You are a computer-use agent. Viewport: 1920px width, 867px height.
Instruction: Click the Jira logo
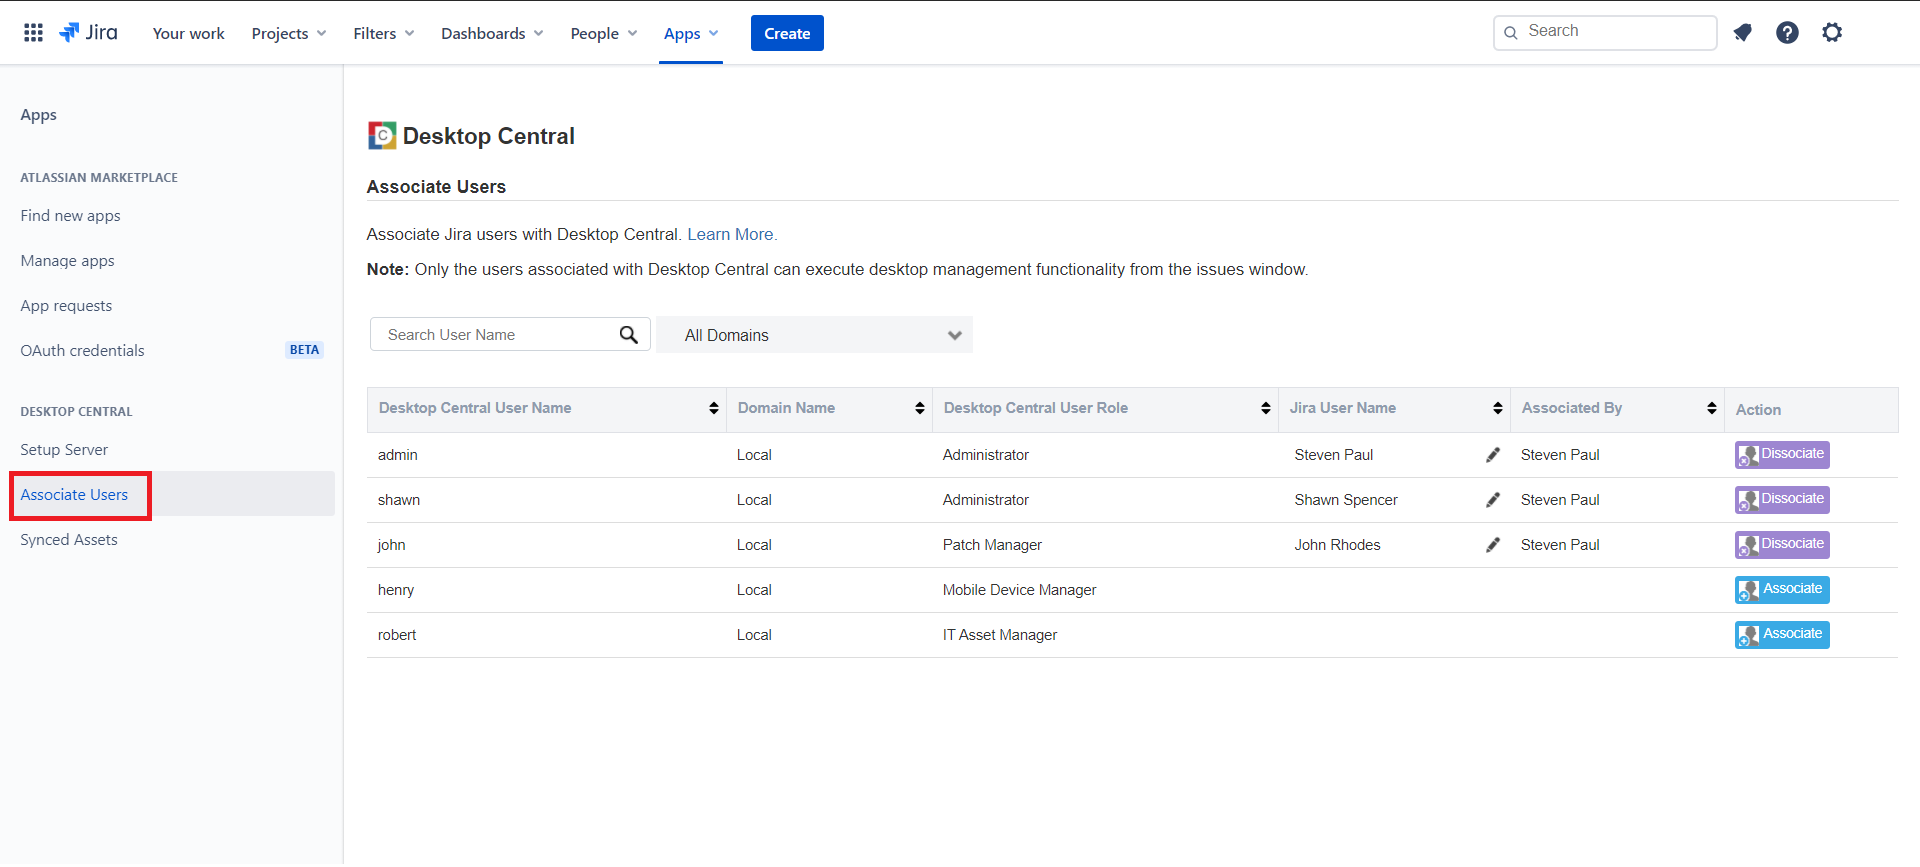[x=89, y=33]
